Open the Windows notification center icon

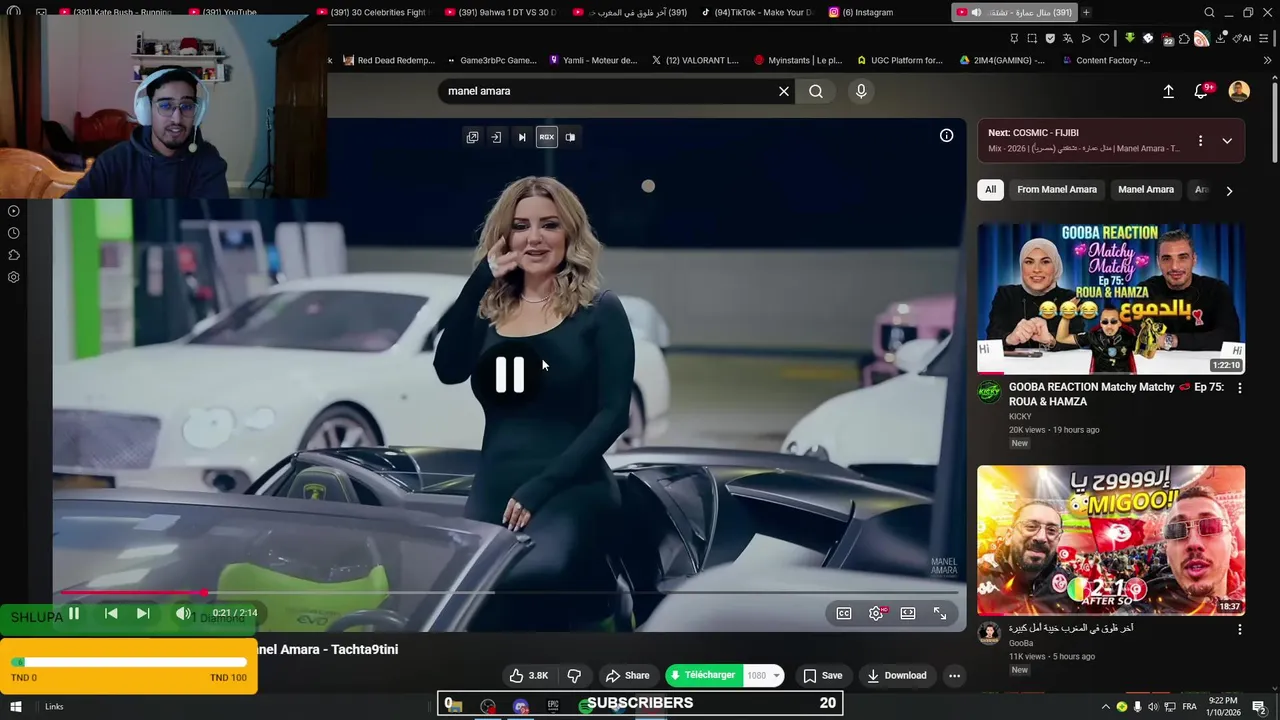1259,707
